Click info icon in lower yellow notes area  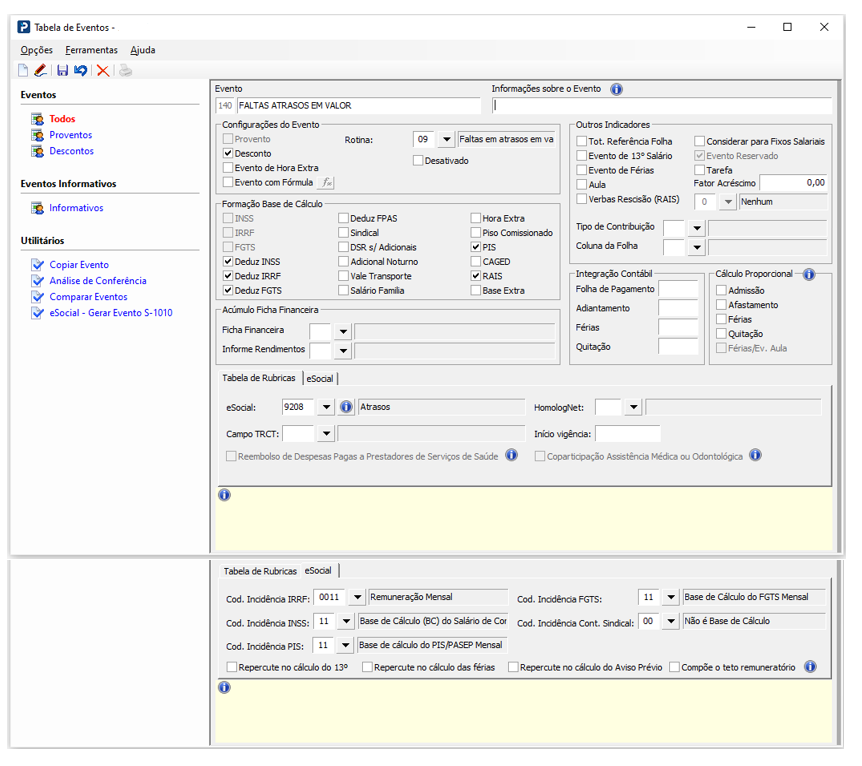[224, 687]
